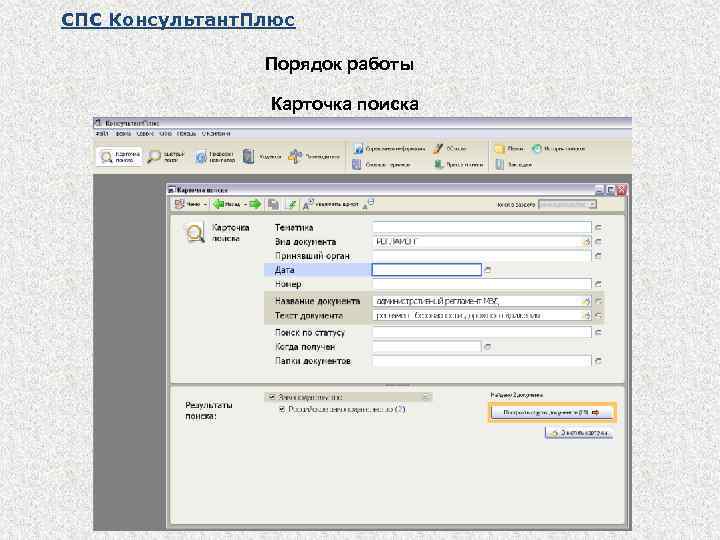Viewport: 720px width, 540px height.
Task: Open the Сервис menu
Action: point(145,134)
